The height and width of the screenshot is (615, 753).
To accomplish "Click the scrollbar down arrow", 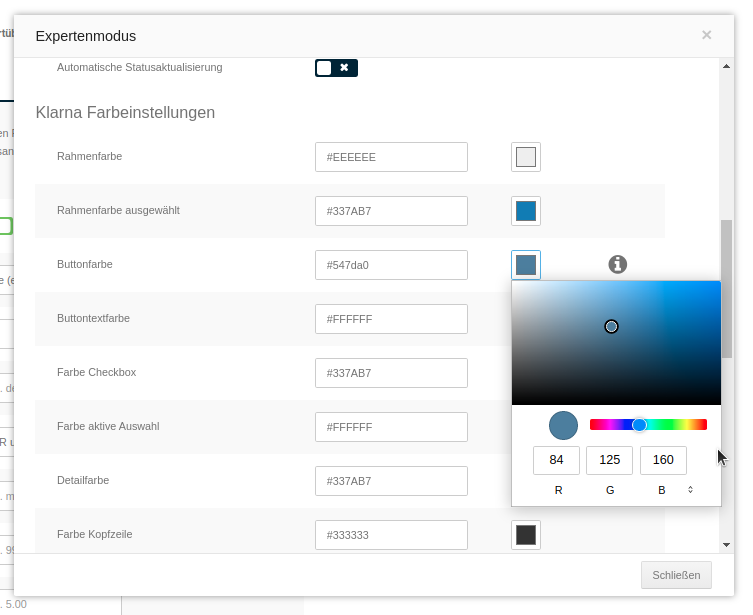I will click(726, 545).
